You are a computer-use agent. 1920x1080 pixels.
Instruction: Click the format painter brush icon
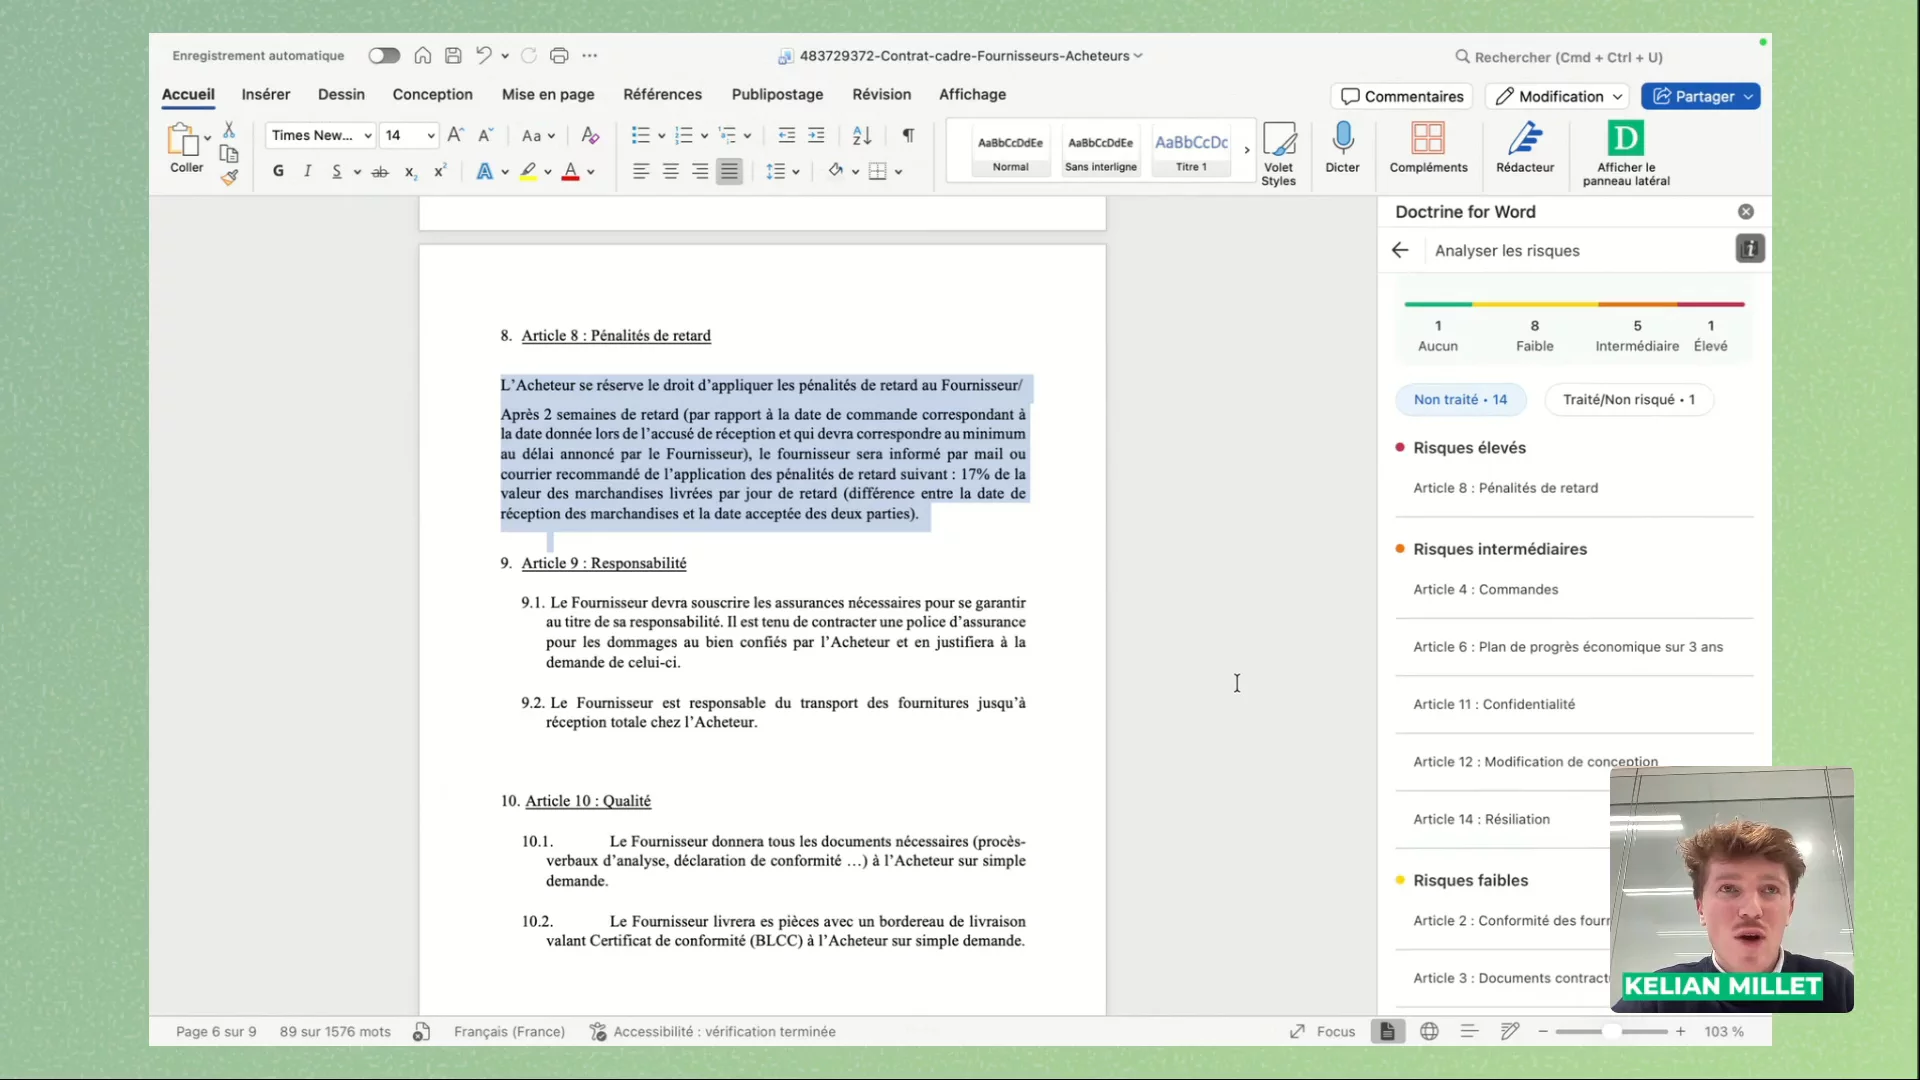(x=229, y=178)
